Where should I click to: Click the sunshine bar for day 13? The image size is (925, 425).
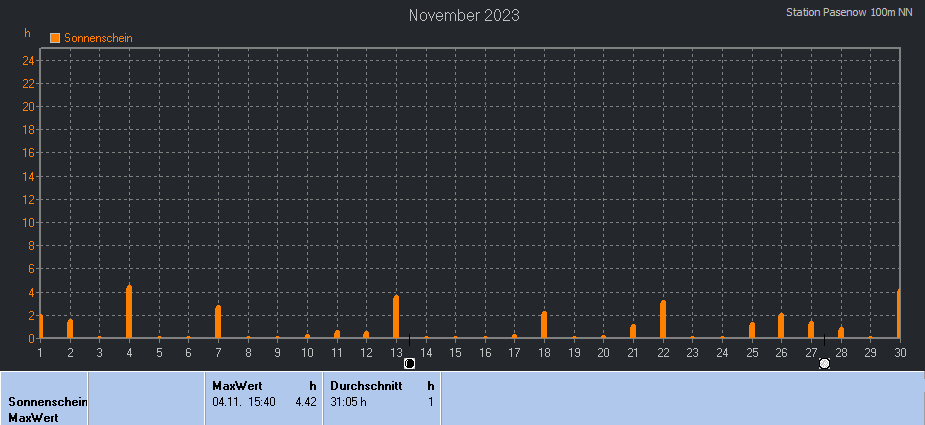point(396,316)
